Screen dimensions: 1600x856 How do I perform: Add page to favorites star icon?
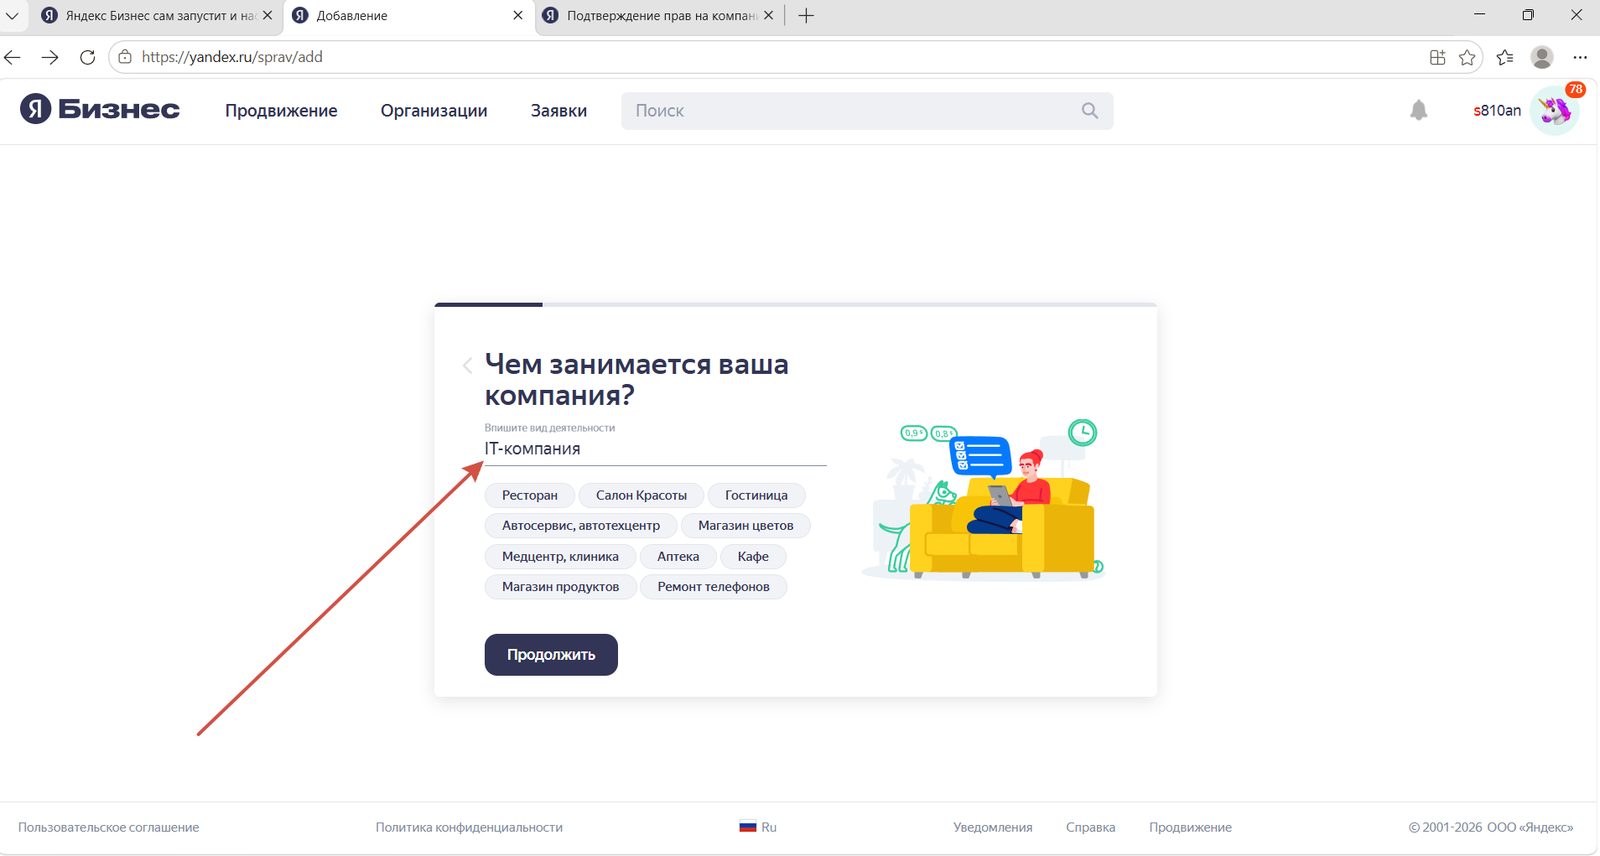click(x=1467, y=57)
